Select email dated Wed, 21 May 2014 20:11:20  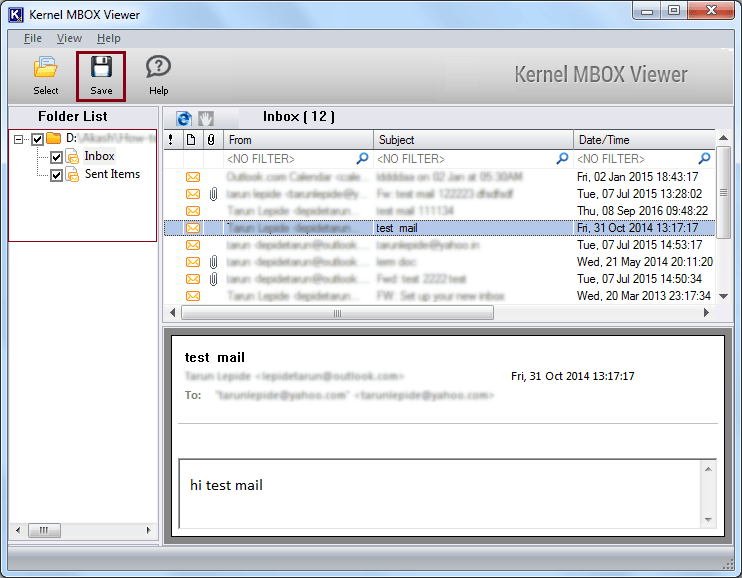click(x=439, y=262)
